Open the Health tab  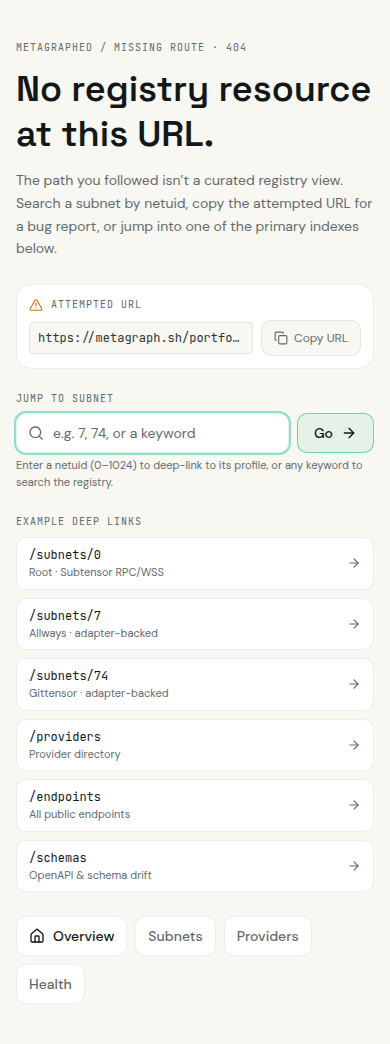51,984
